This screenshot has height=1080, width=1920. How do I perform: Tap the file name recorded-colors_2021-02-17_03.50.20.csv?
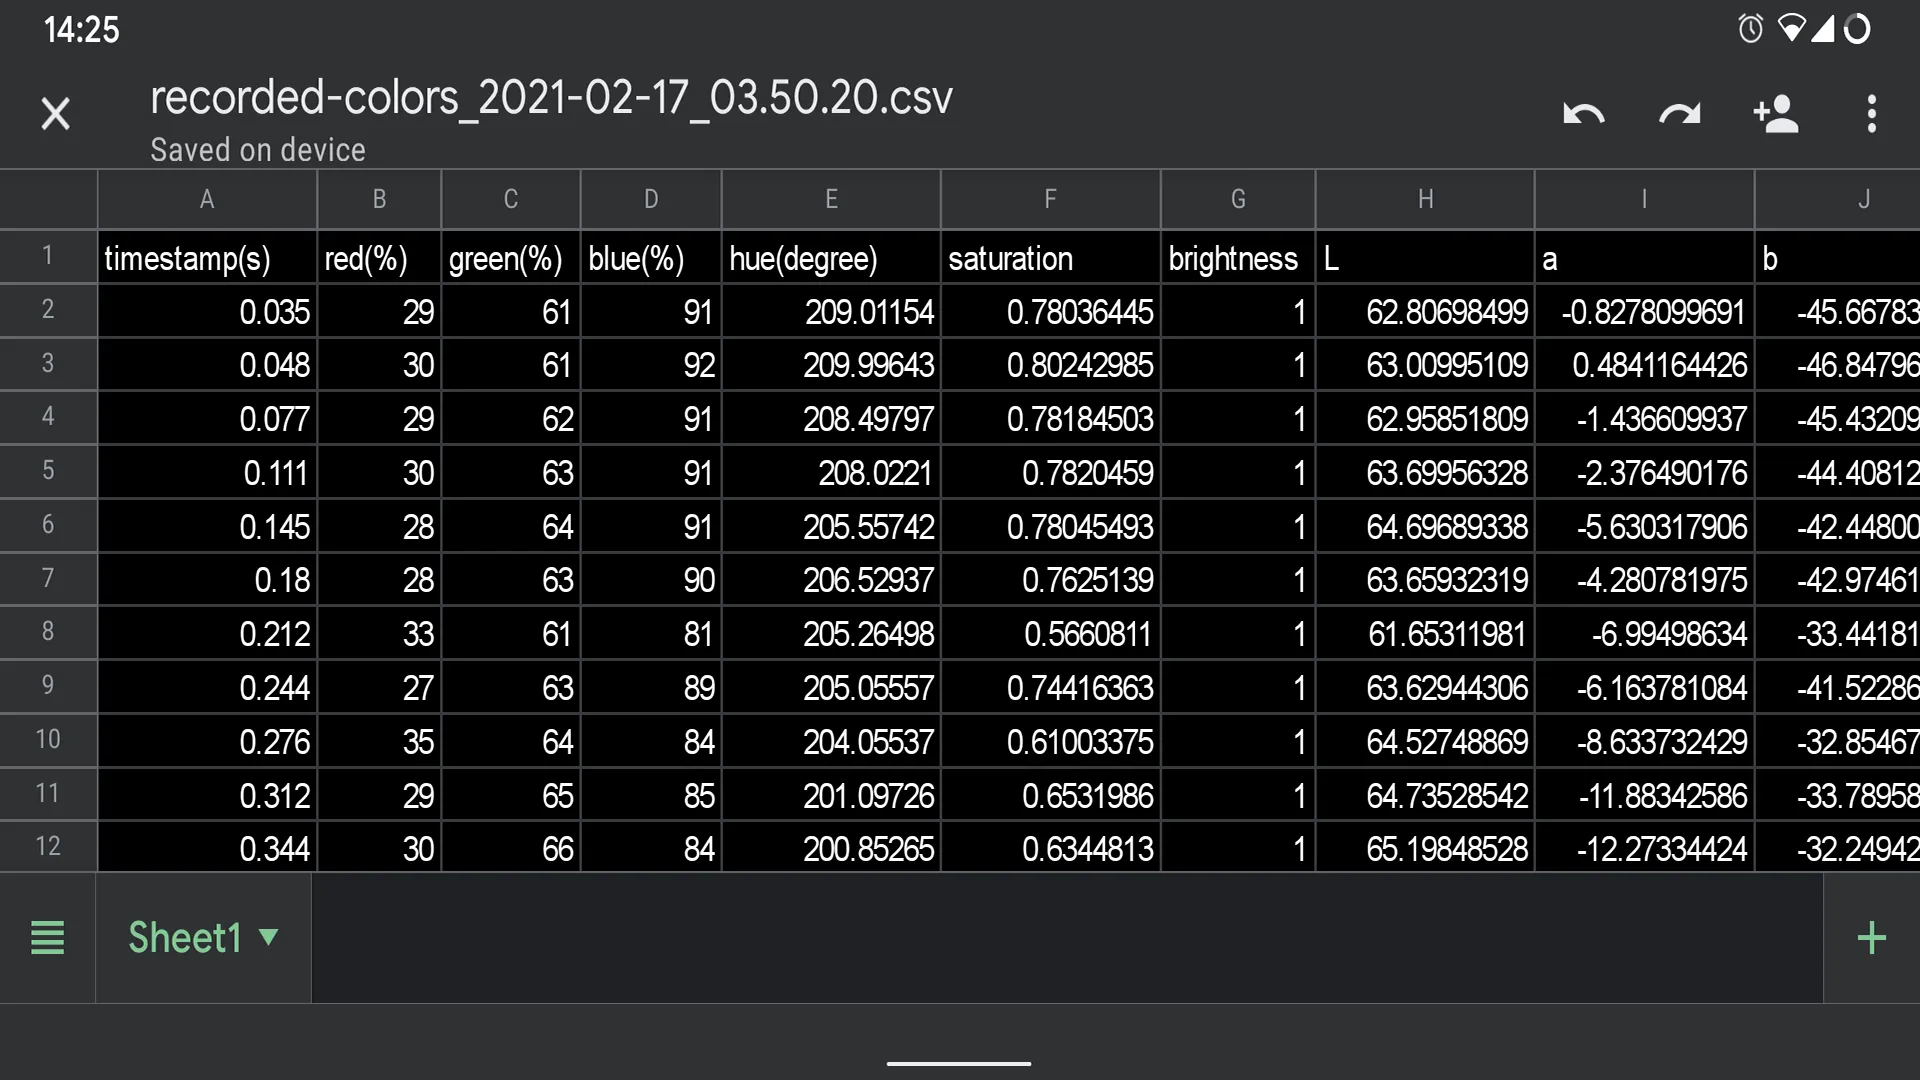click(x=551, y=98)
